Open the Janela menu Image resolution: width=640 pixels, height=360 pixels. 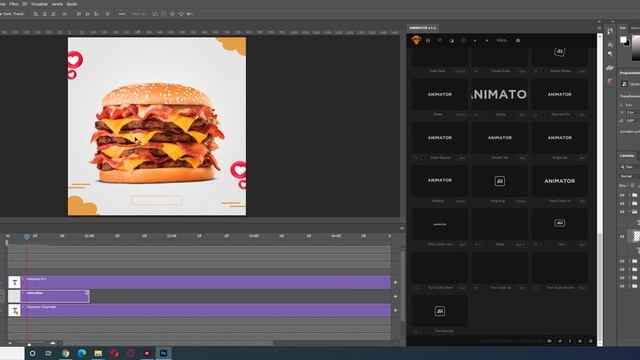(57, 4)
